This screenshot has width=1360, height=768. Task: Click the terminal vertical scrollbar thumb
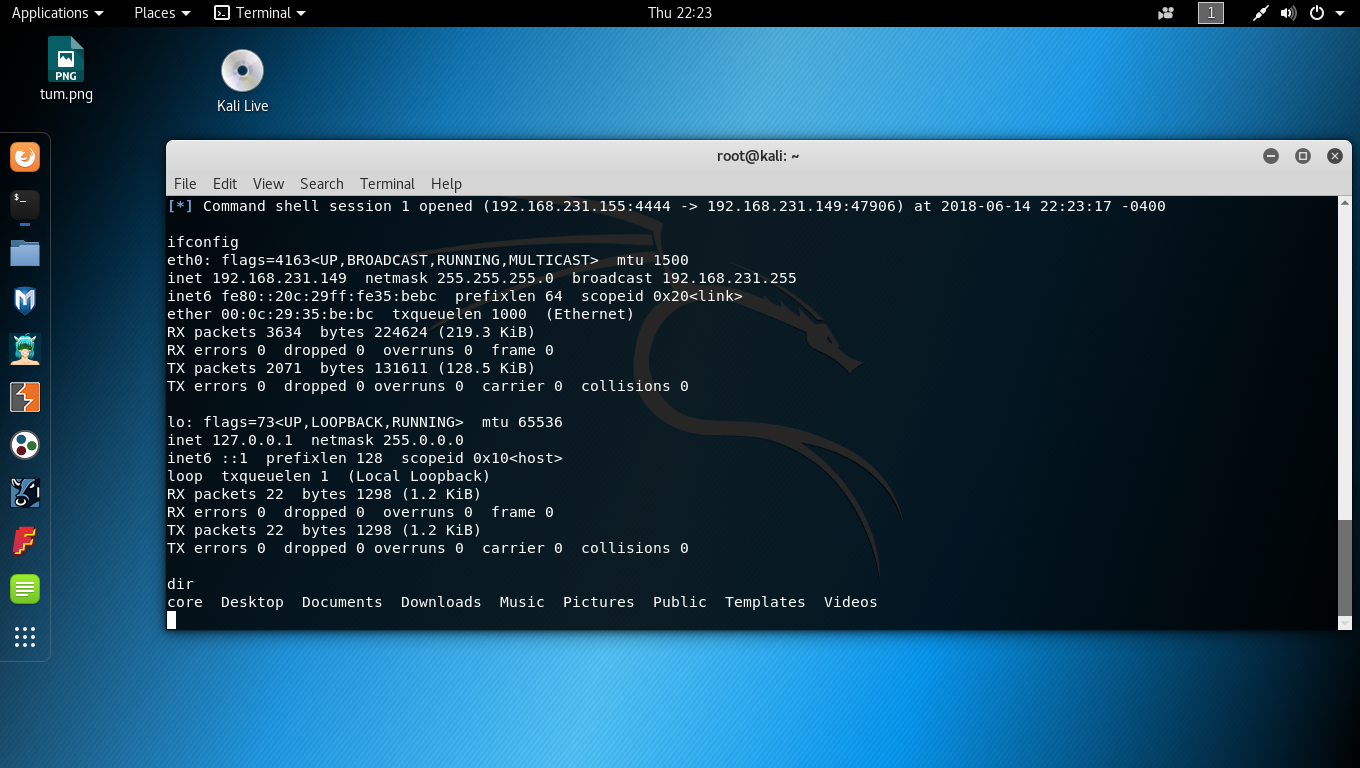(1344, 567)
